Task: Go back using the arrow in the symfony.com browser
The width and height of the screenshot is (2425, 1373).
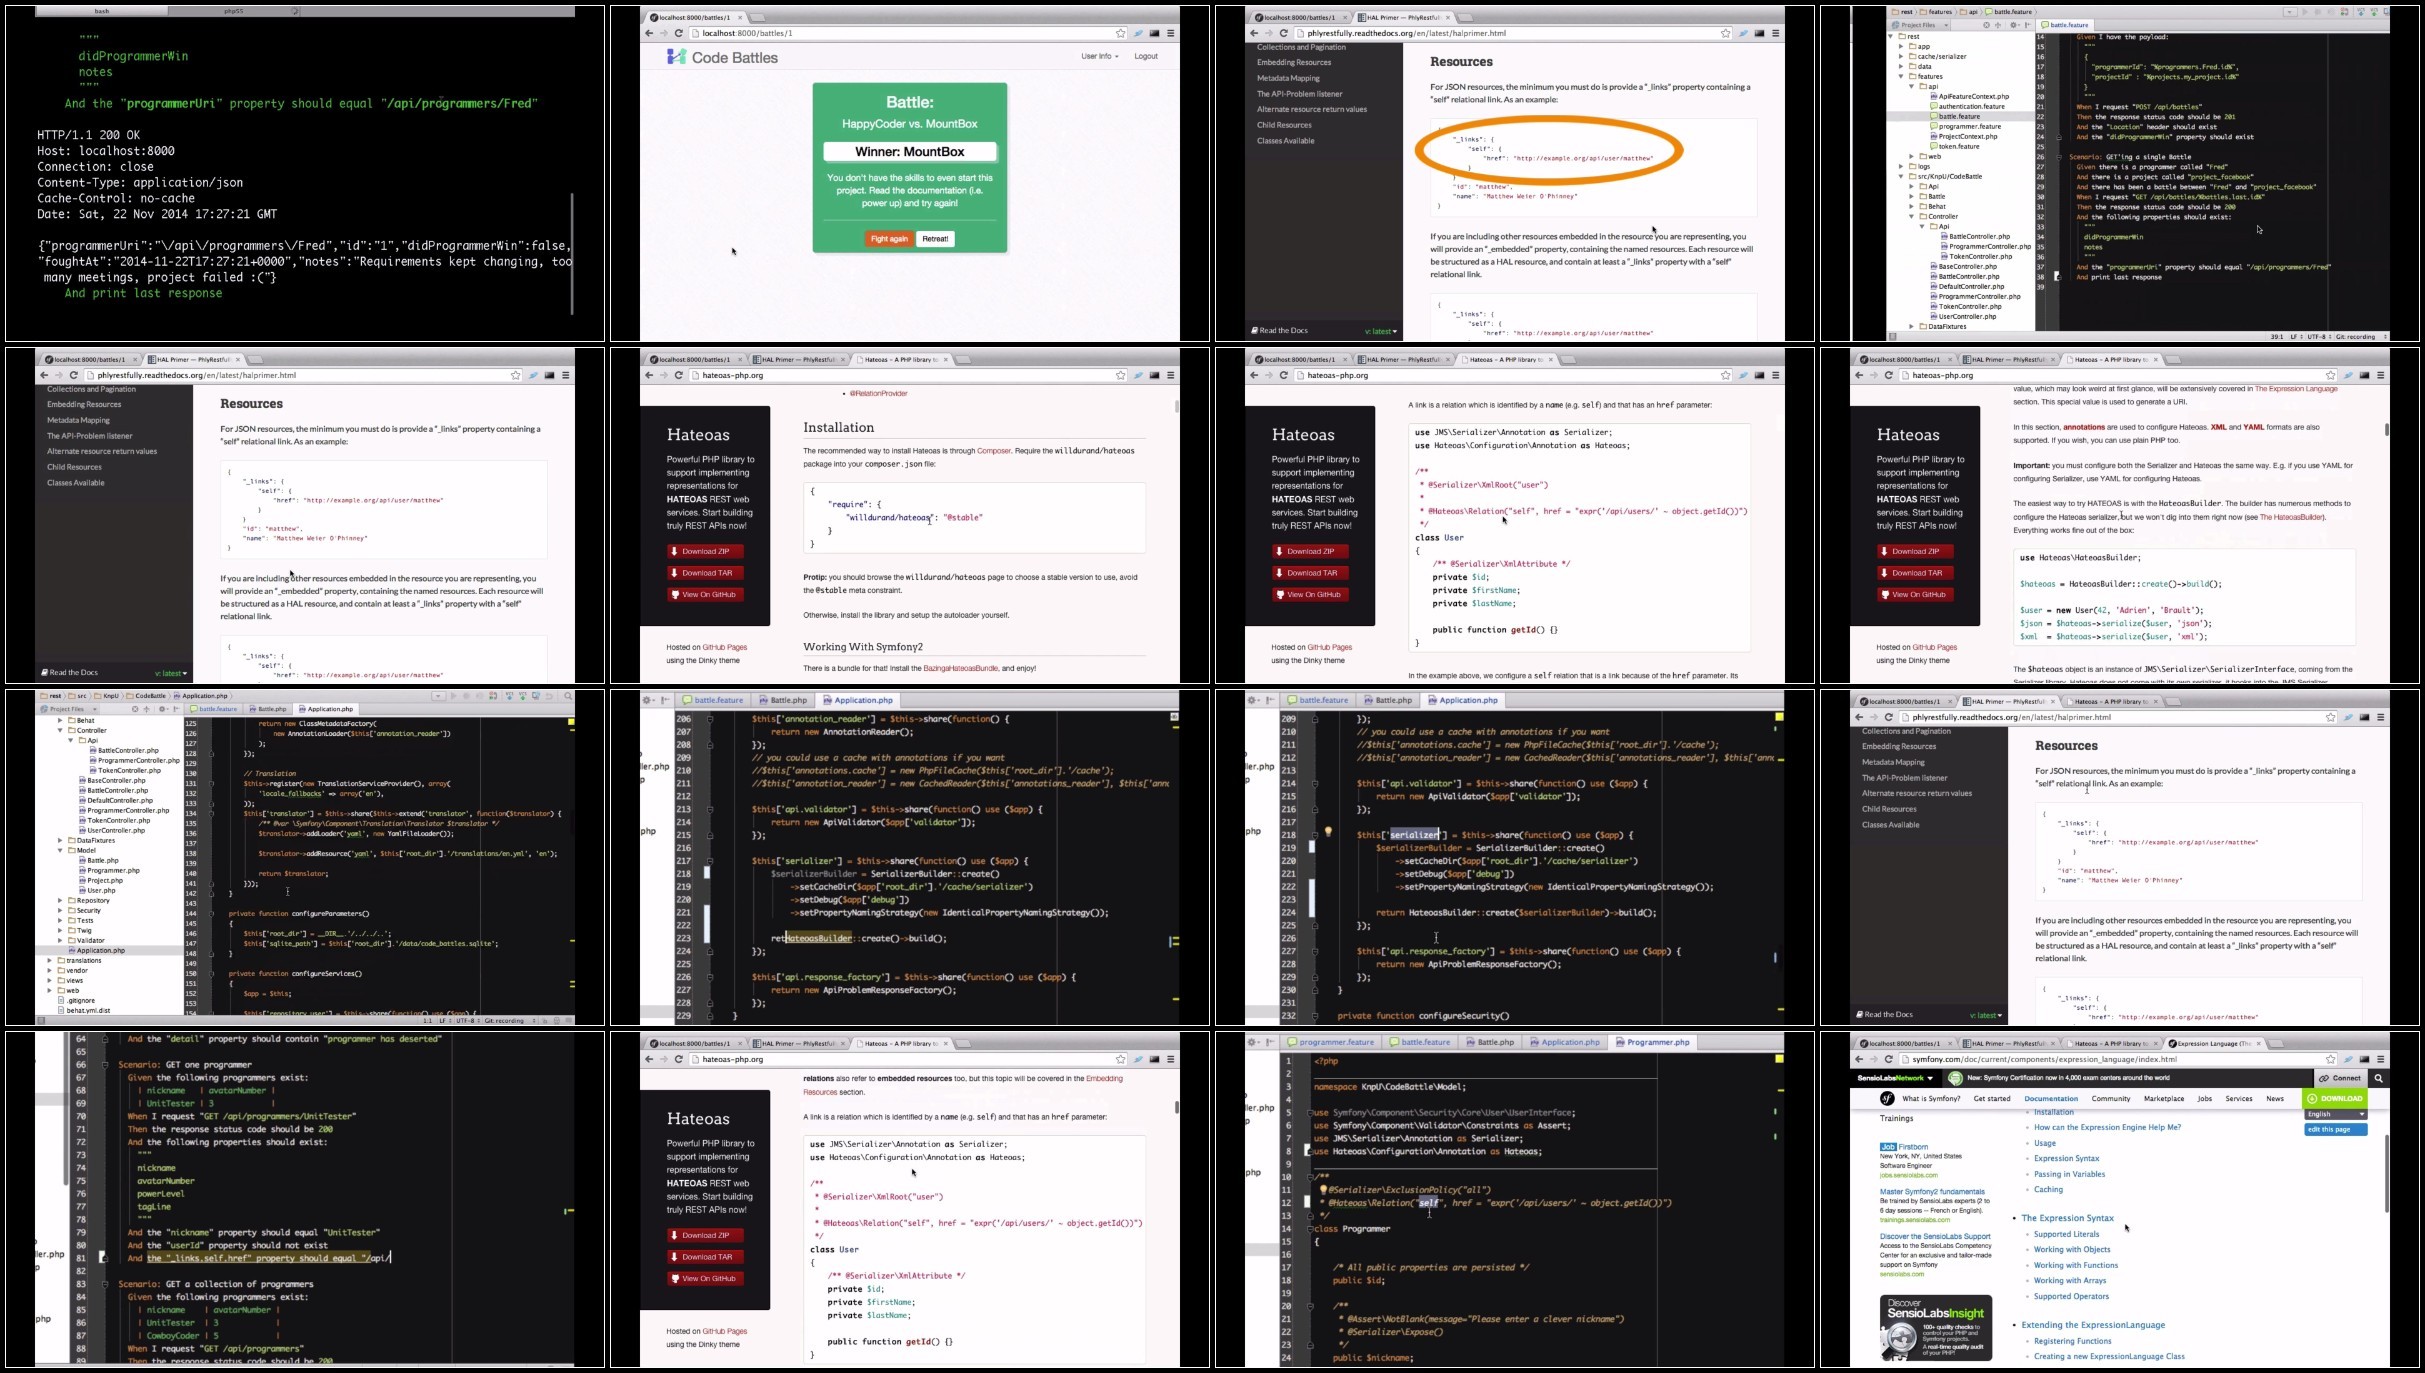Action: click(x=1859, y=1059)
